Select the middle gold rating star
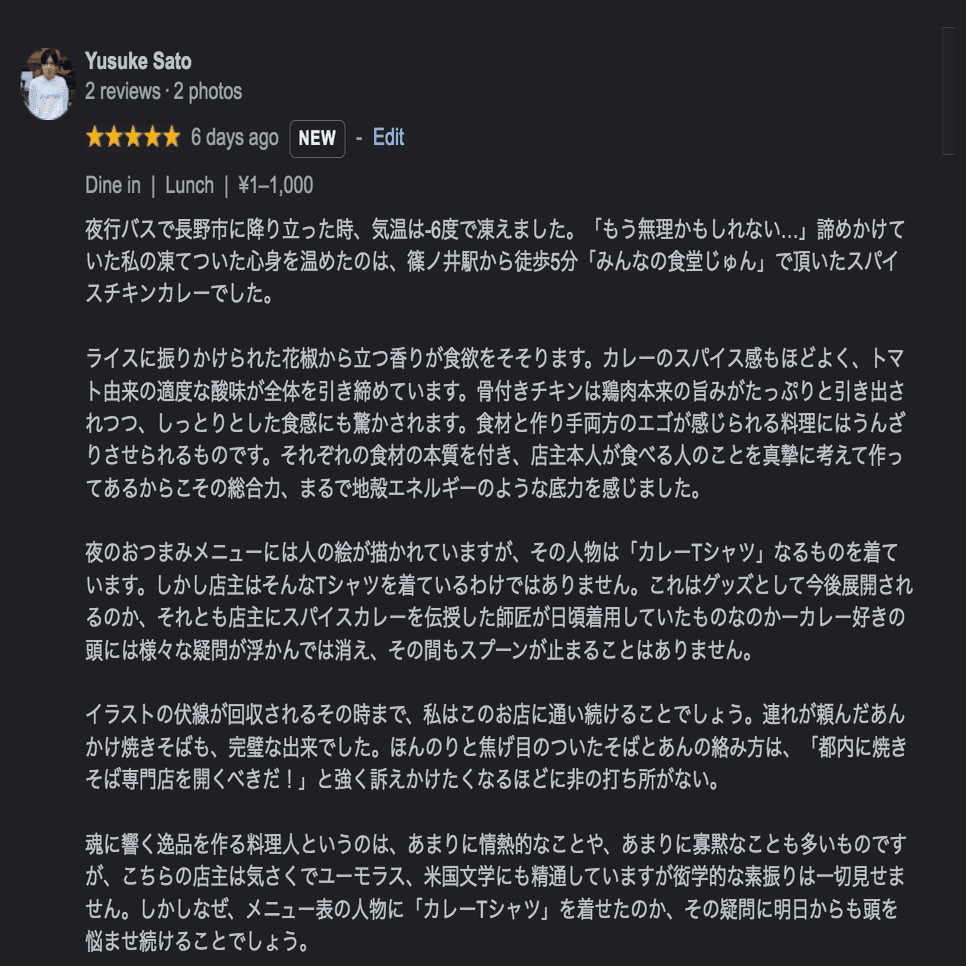The width and height of the screenshot is (966, 966). tap(133, 138)
